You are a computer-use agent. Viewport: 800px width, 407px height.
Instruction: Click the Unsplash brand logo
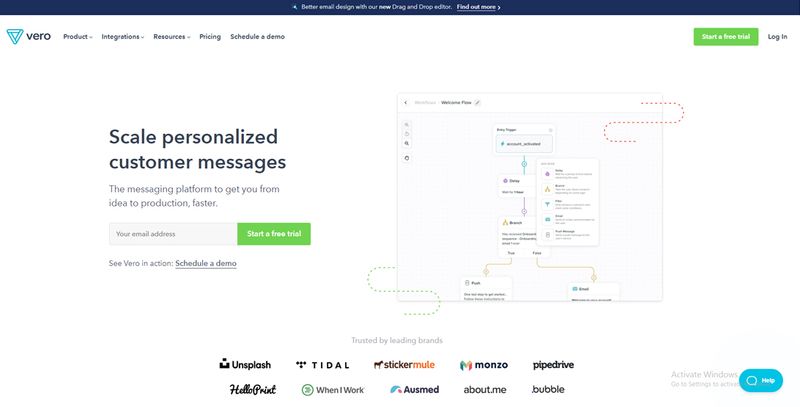(244, 365)
